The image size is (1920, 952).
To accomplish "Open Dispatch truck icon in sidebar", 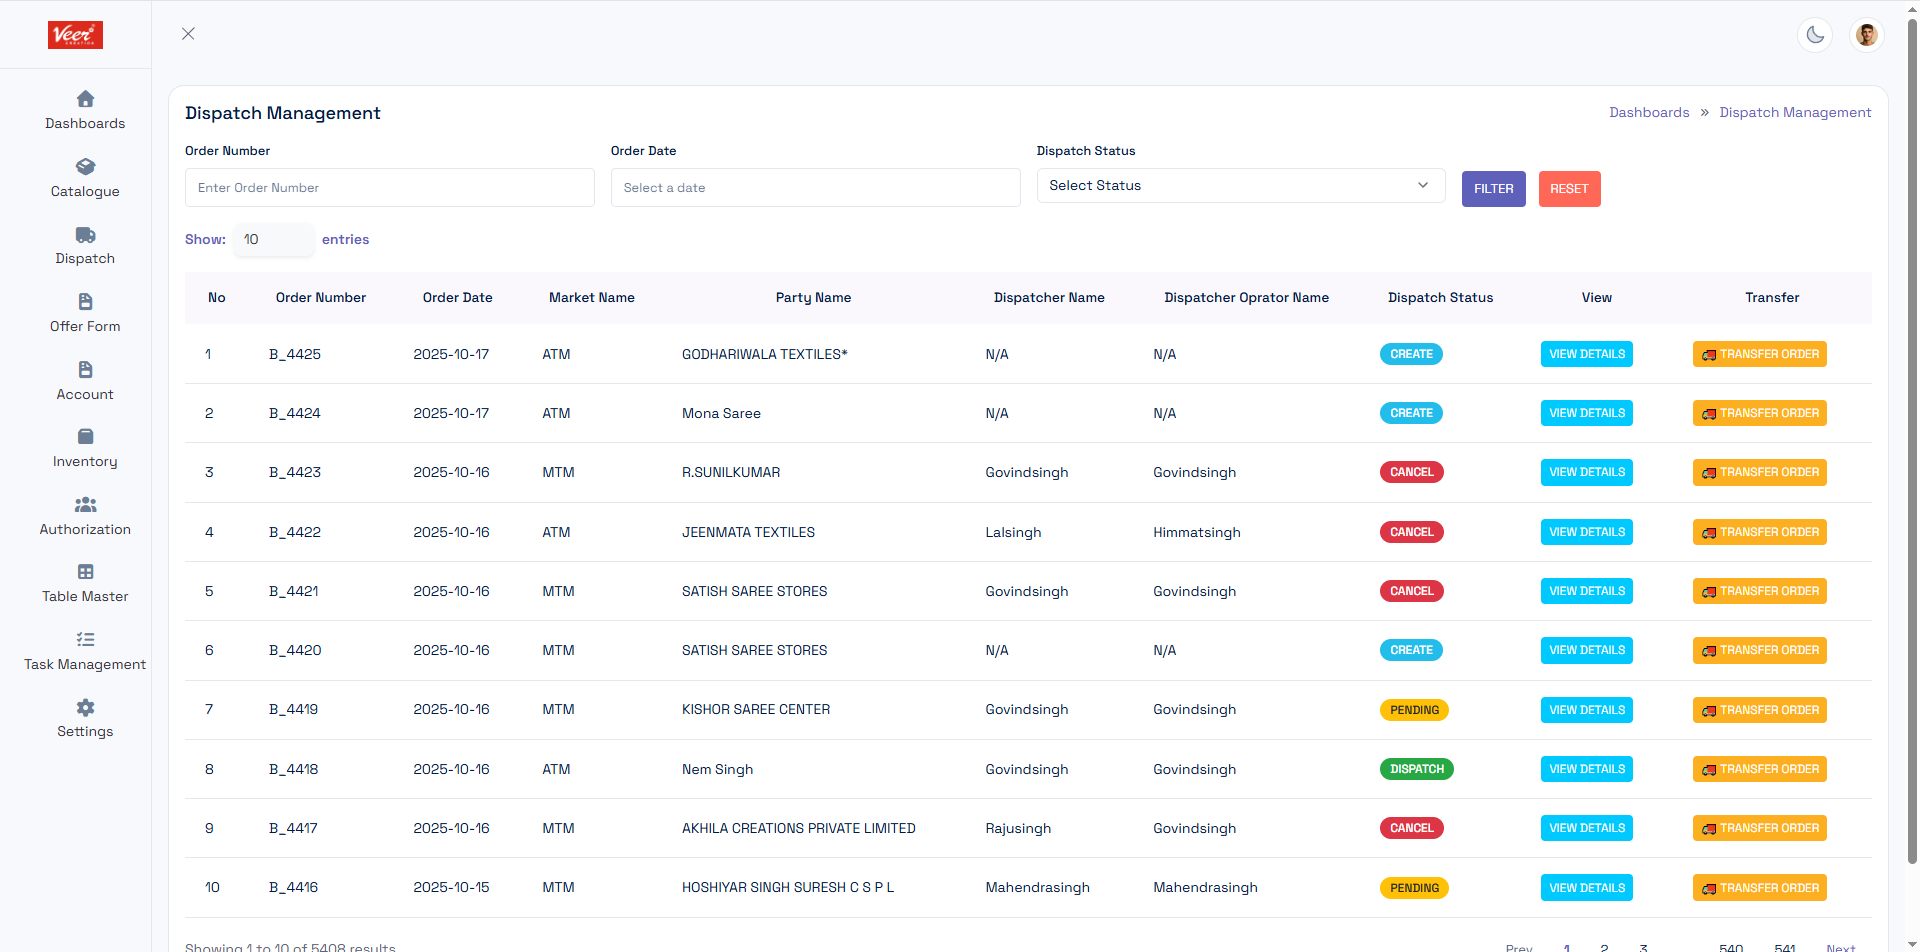I will 85,235.
